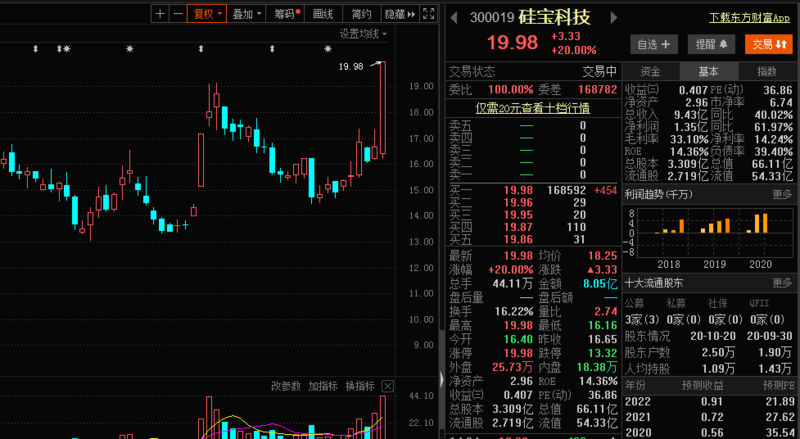Viewport: 800px width, 439px height.
Task: Click 量比 value 2.74
Action: coord(606,311)
